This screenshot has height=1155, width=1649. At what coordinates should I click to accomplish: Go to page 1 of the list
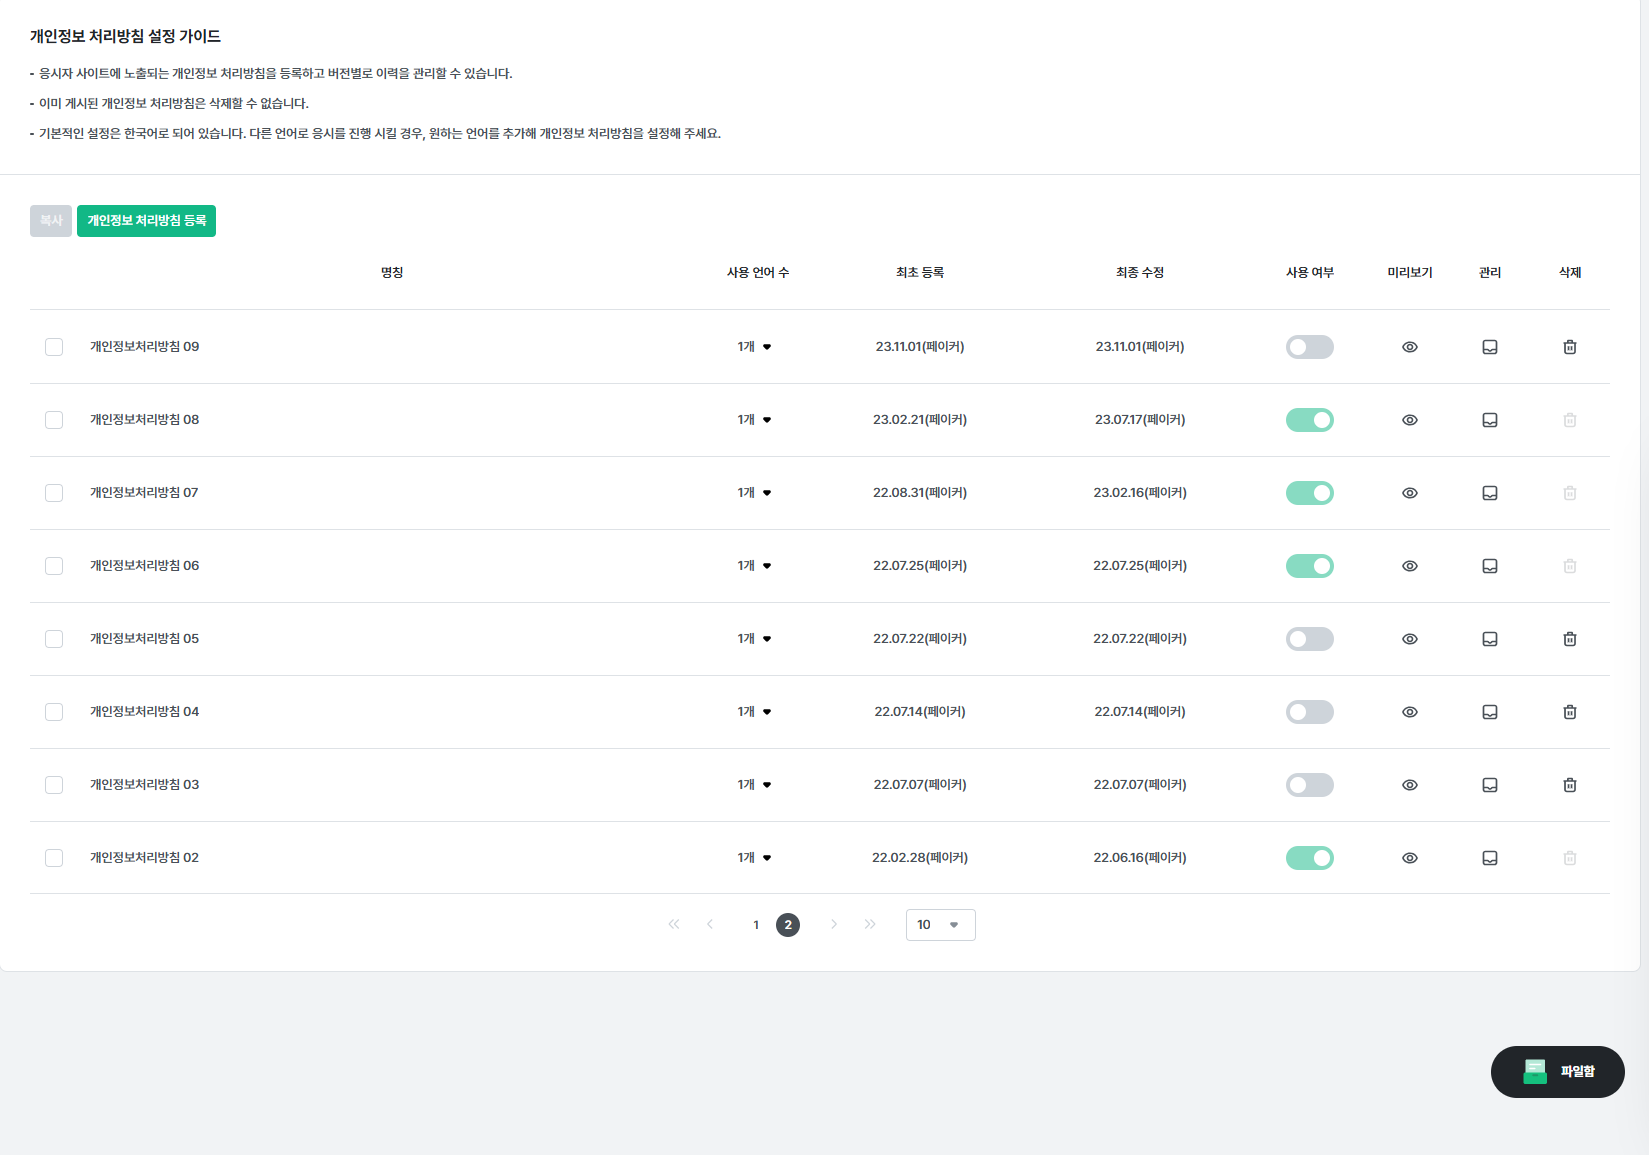point(756,925)
